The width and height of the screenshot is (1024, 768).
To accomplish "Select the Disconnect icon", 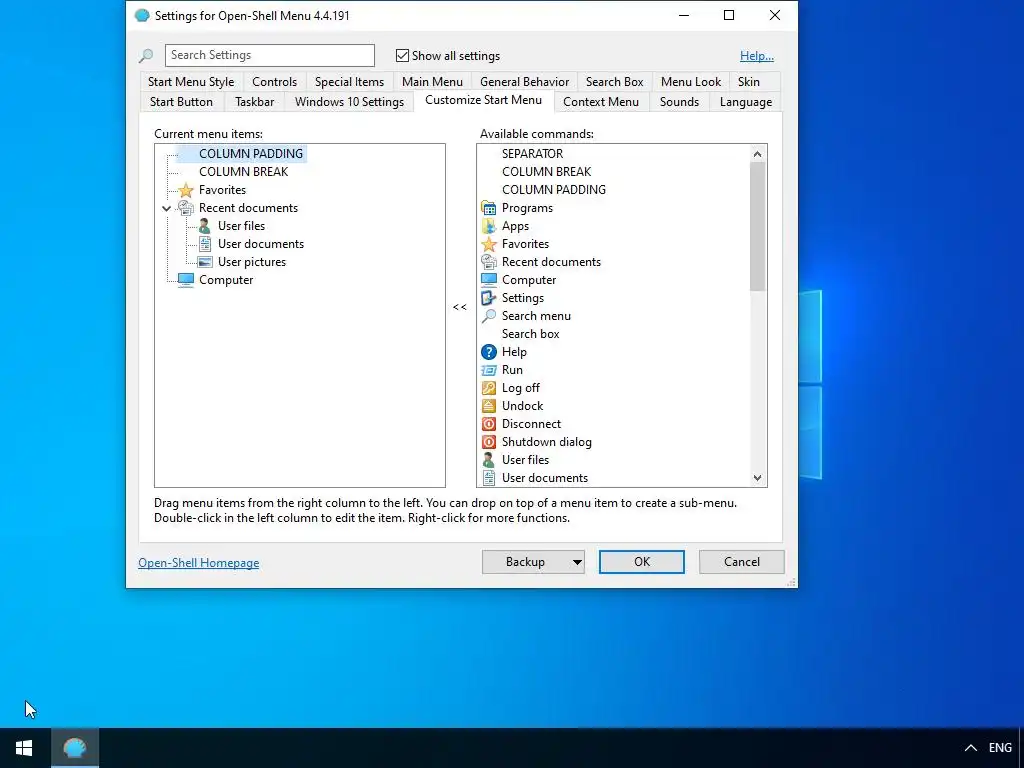I will pos(488,424).
